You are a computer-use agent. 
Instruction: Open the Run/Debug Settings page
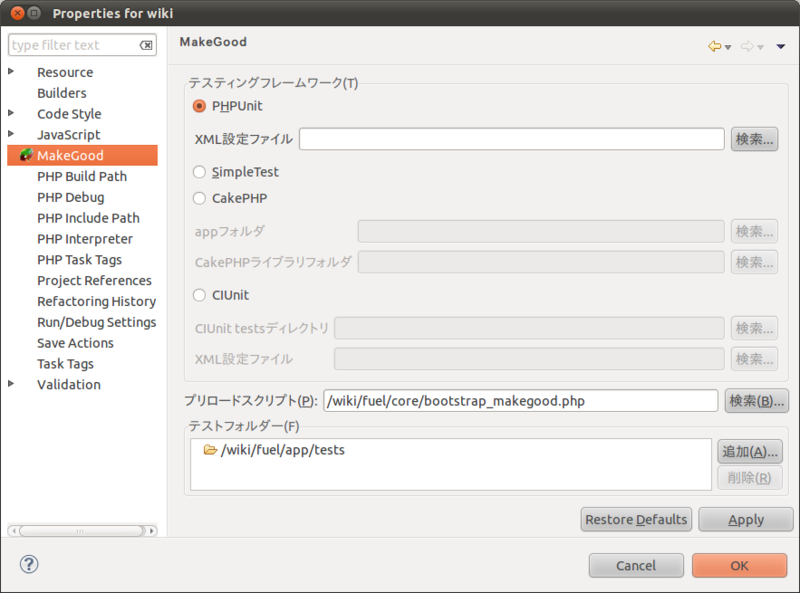click(96, 323)
